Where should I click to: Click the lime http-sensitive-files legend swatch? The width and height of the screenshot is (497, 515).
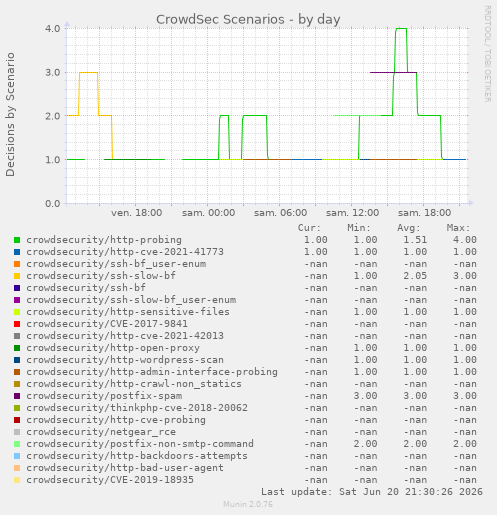point(17,312)
